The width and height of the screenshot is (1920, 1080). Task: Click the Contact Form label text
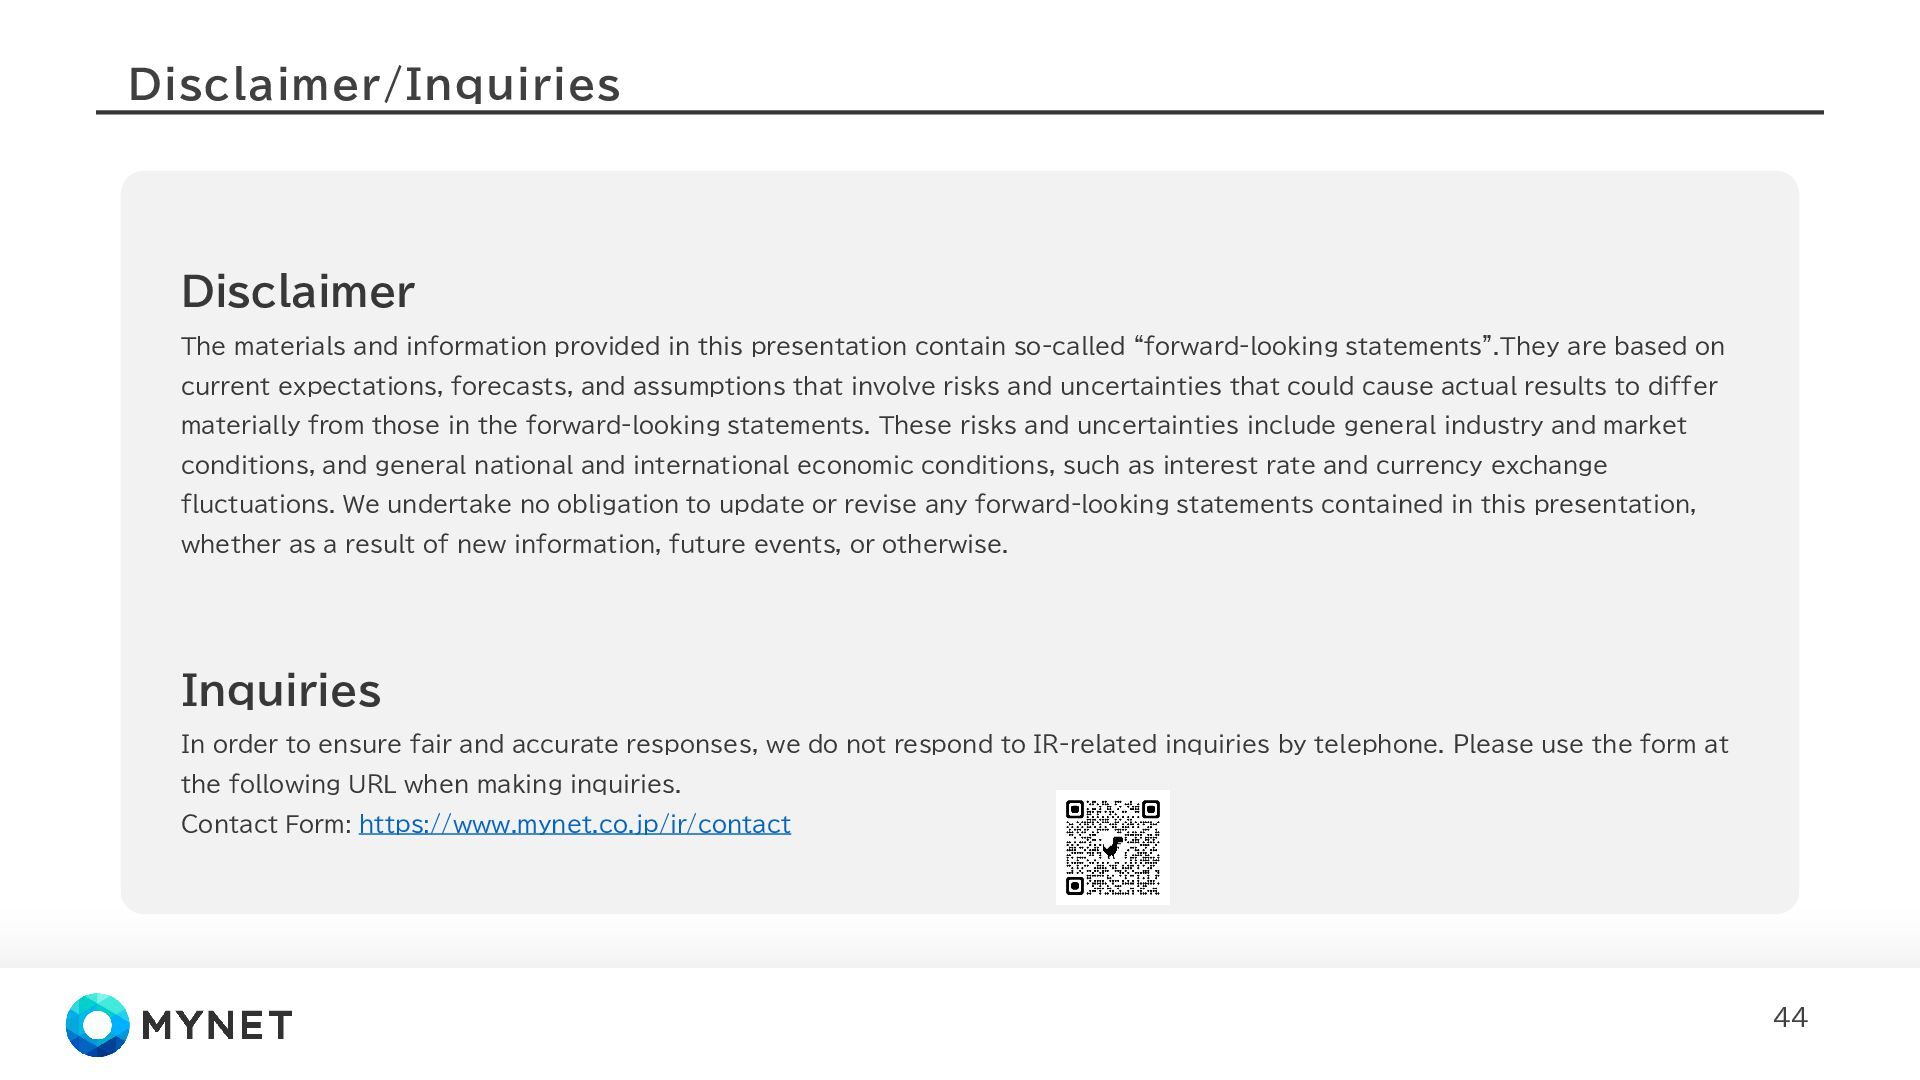pos(266,824)
